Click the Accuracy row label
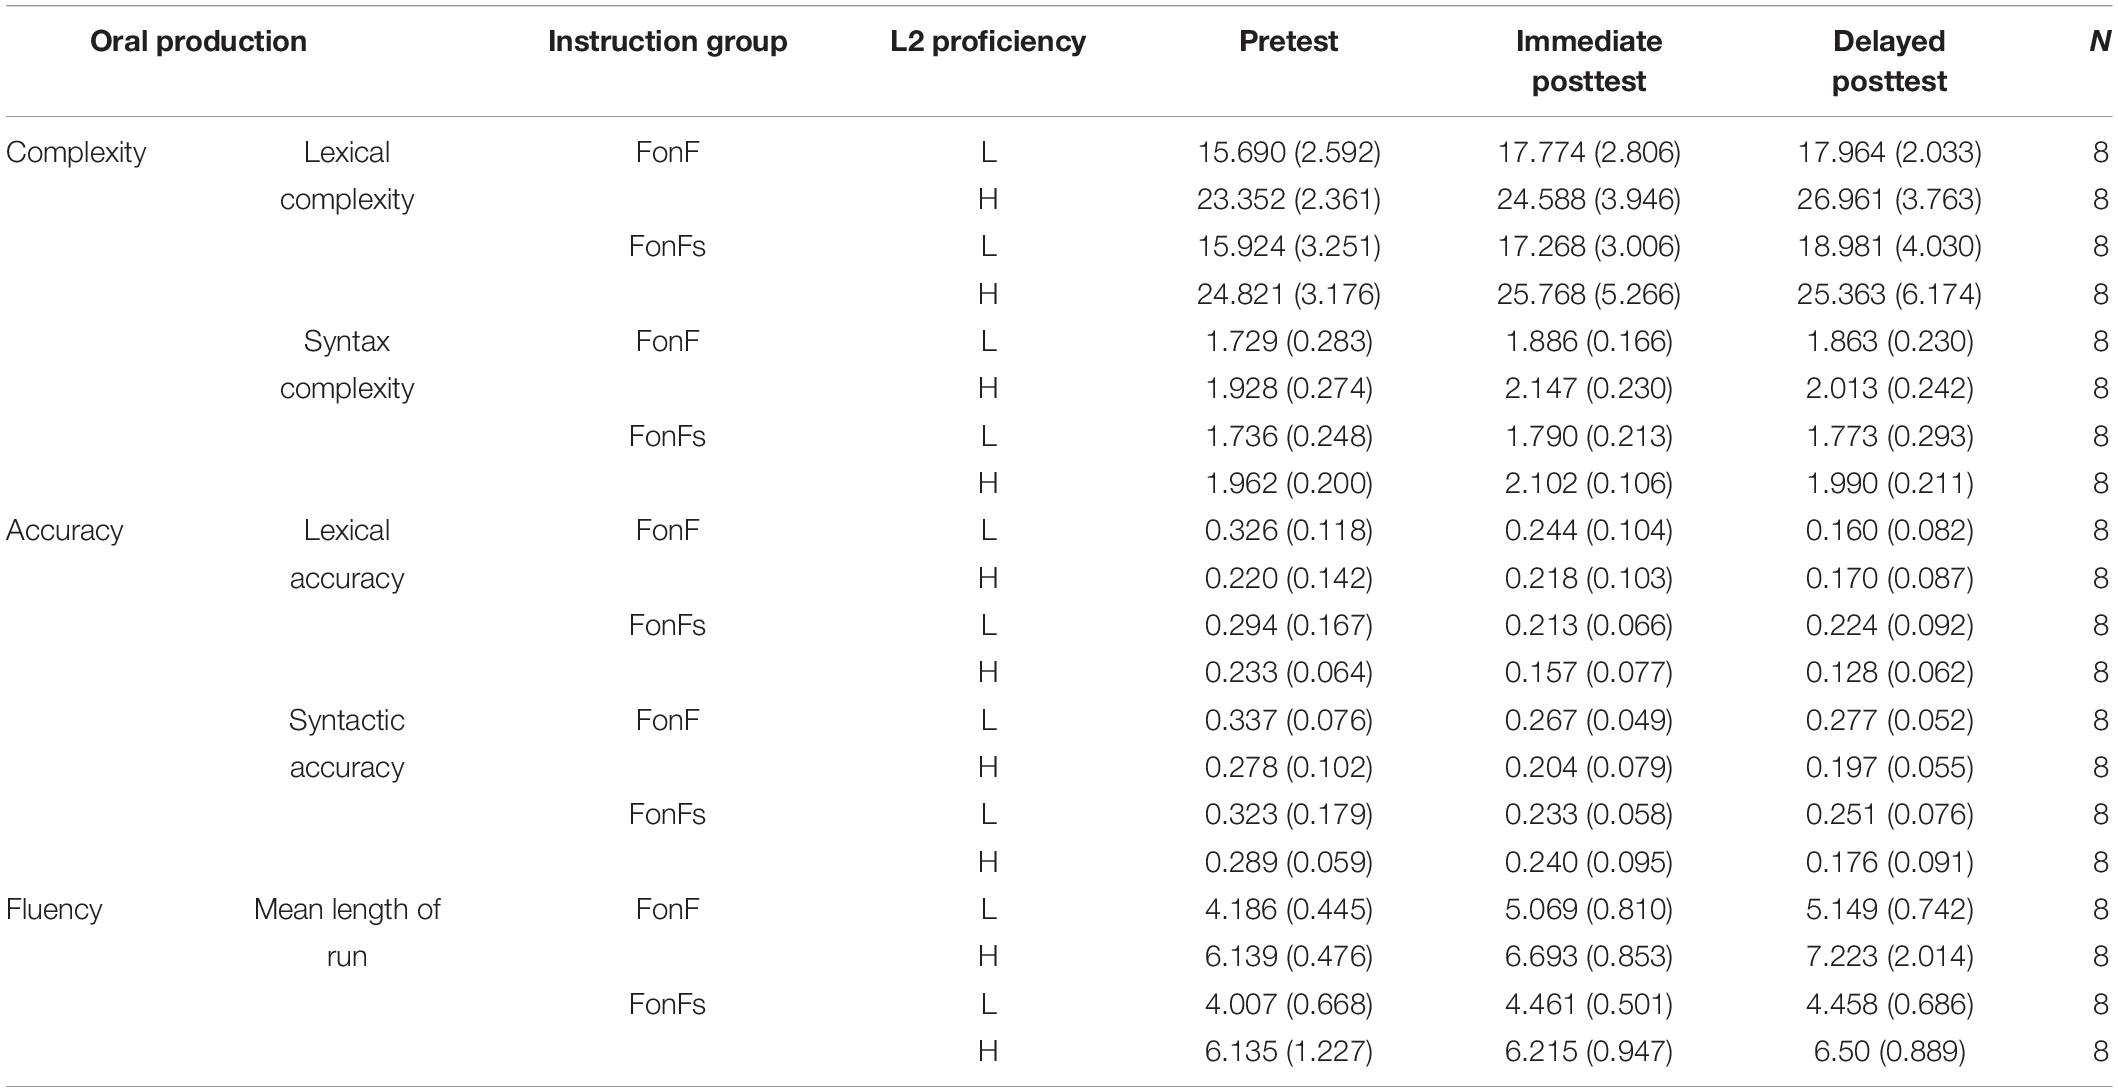The image size is (2118, 1092). tap(64, 530)
